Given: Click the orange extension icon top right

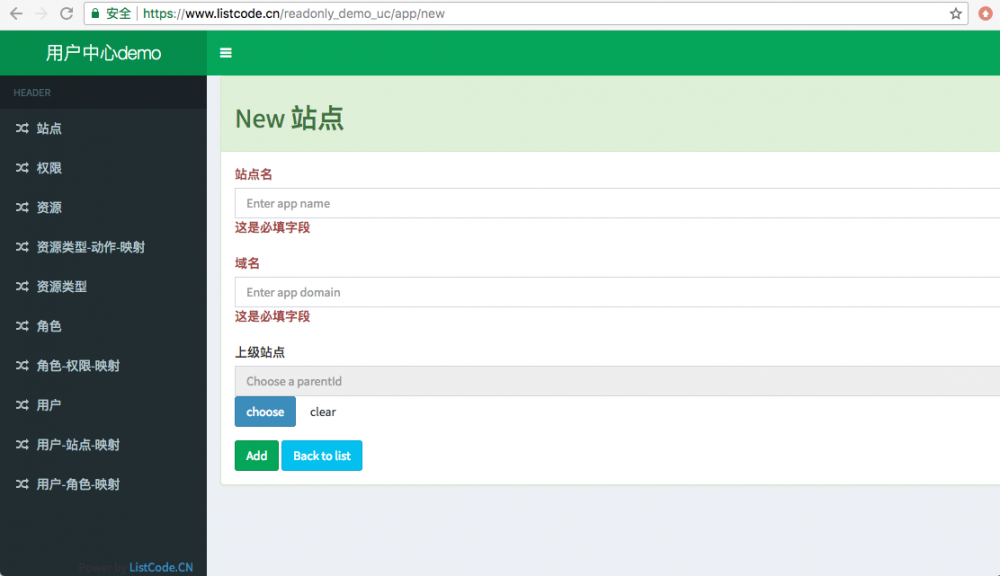Looking at the screenshot, I should point(984,14).
